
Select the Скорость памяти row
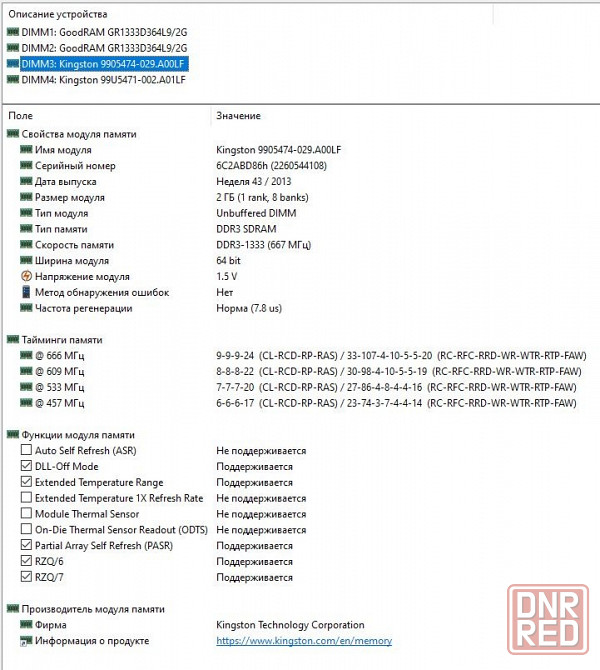pyautogui.click(x=74, y=245)
